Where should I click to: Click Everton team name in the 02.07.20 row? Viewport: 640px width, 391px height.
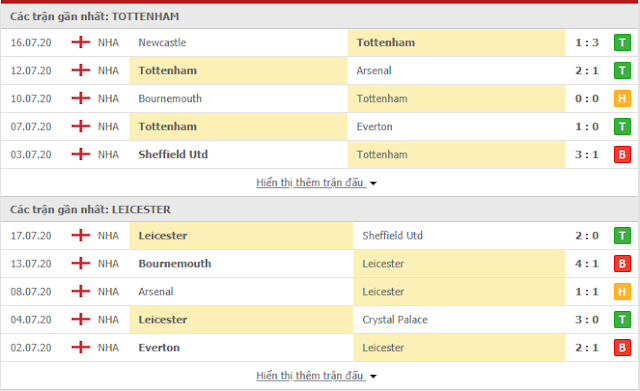pyautogui.click(x=159, y=348)
